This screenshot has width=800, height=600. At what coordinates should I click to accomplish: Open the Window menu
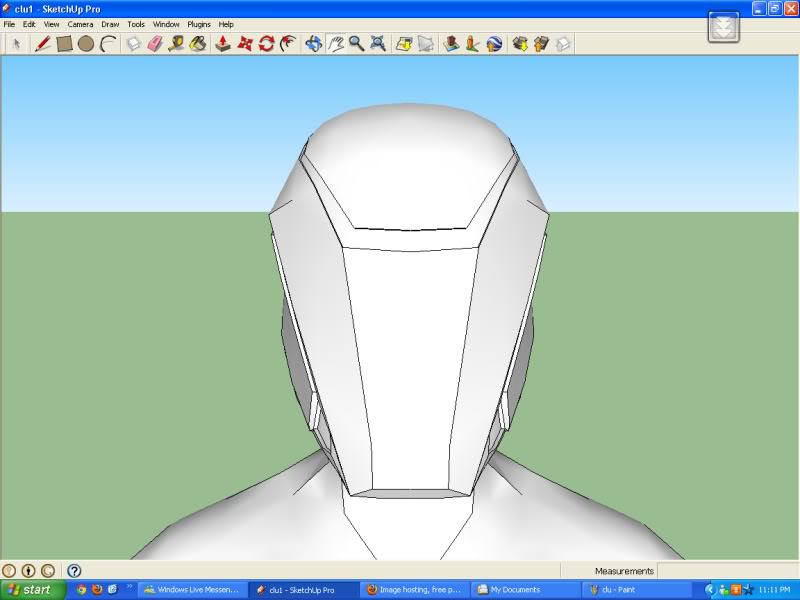point(166,24)
